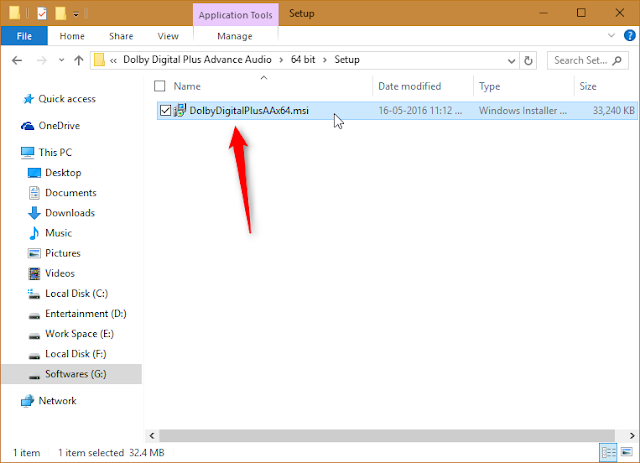Open the Manage ribbon tab

coord(235,36)
